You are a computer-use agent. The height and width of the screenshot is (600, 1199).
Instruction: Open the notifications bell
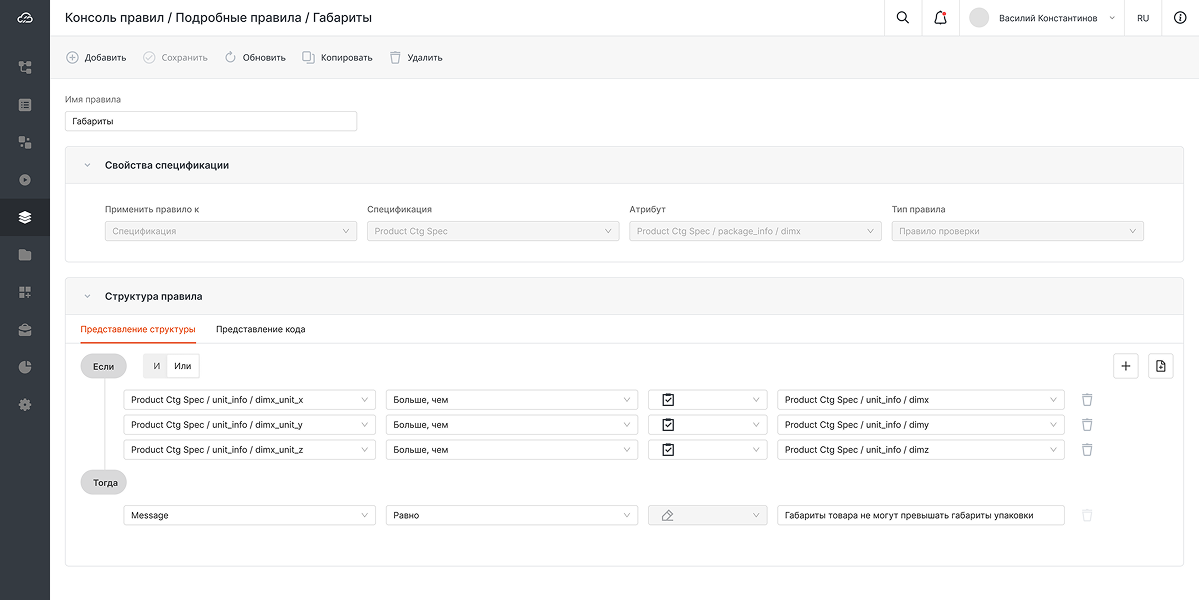940,18
